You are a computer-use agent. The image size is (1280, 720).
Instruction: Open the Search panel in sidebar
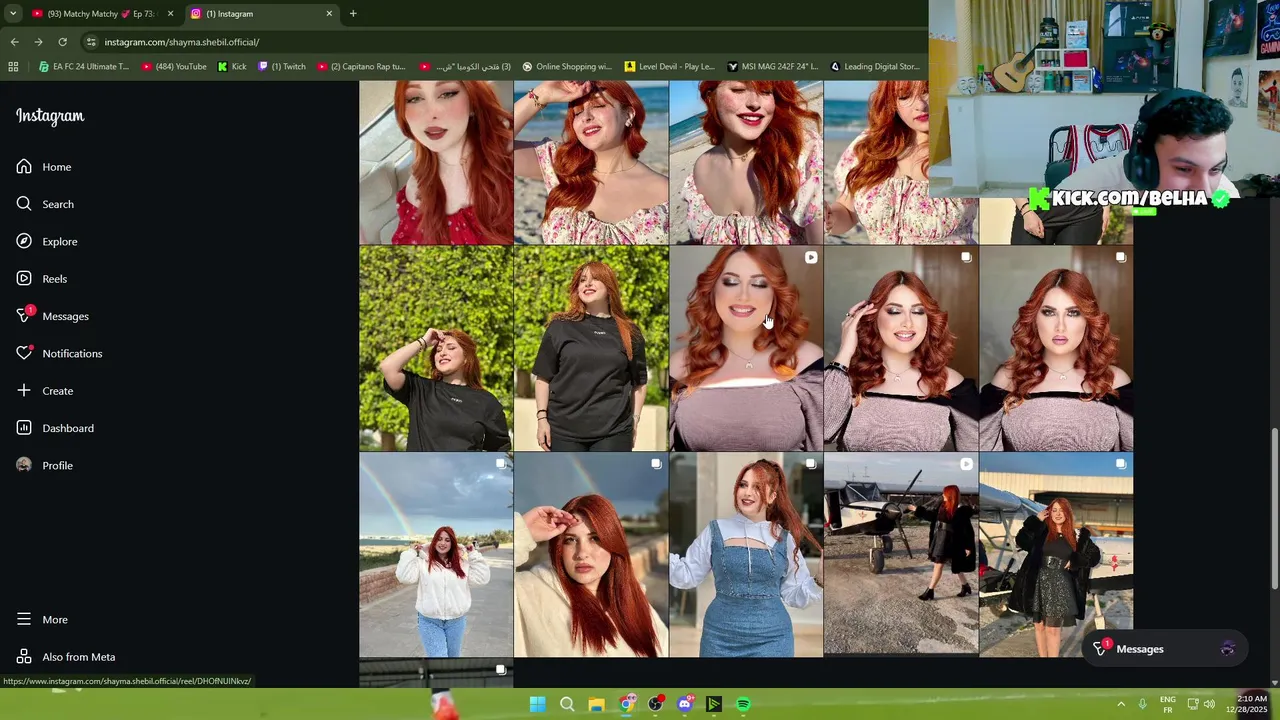click(x=45, y=204)
